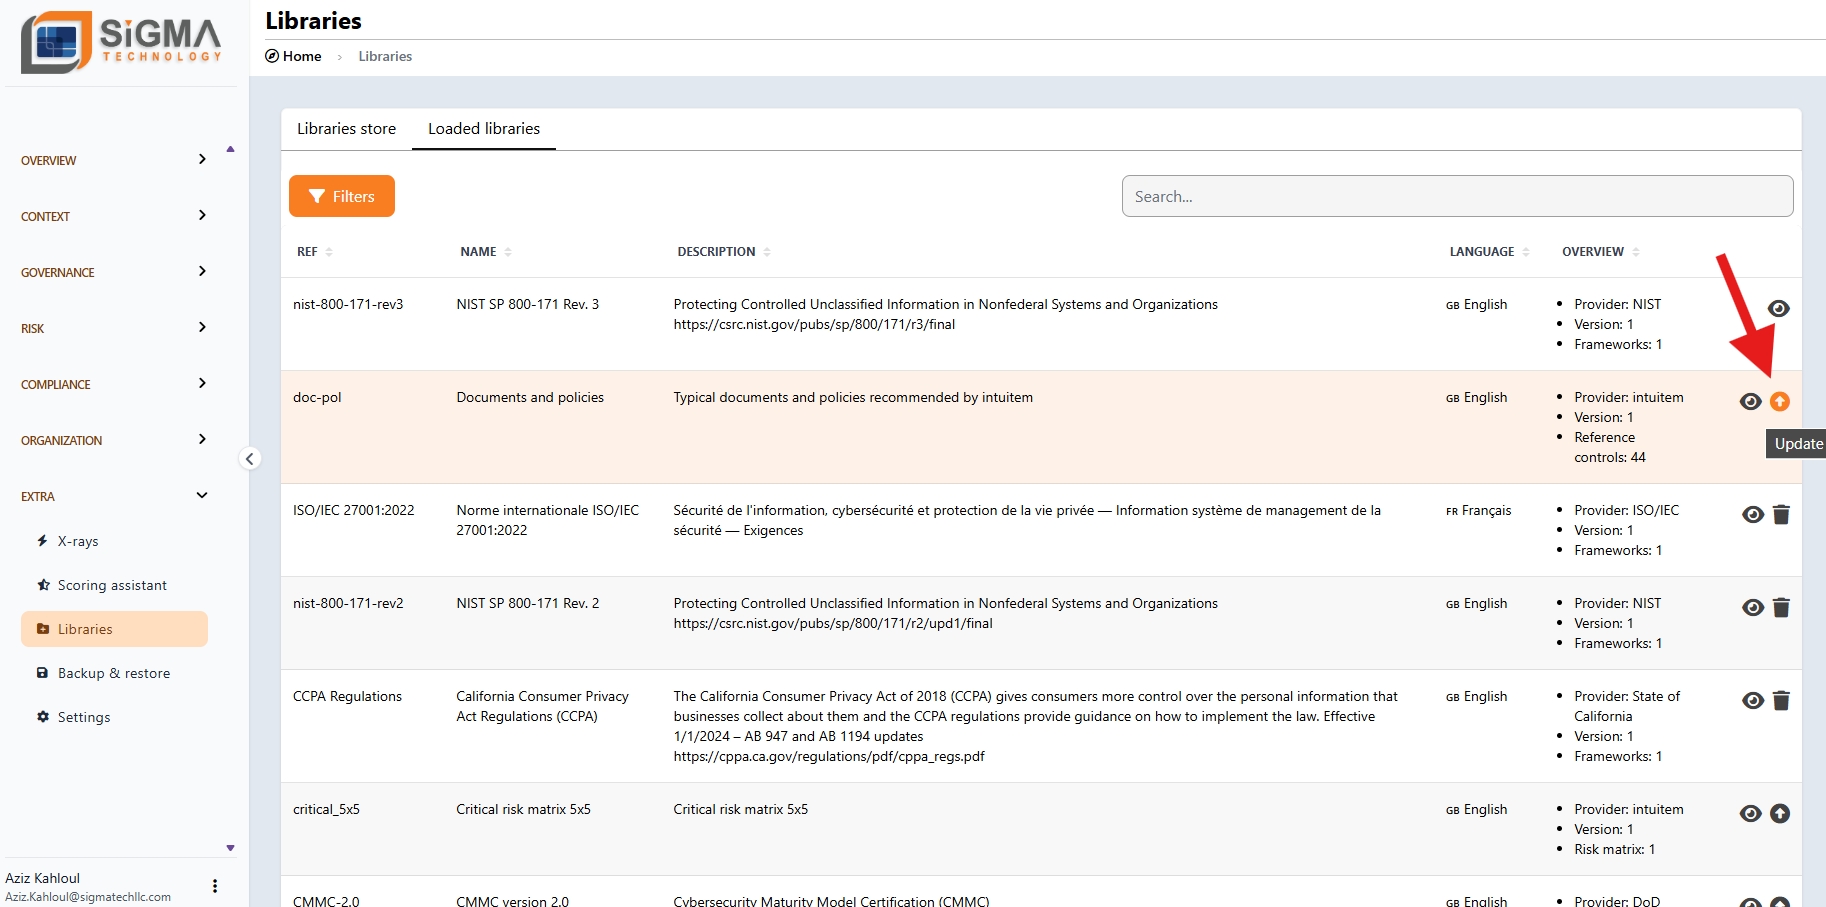Delete the ISO/IEC 27001:2022 library

(x=1781, y=515)
